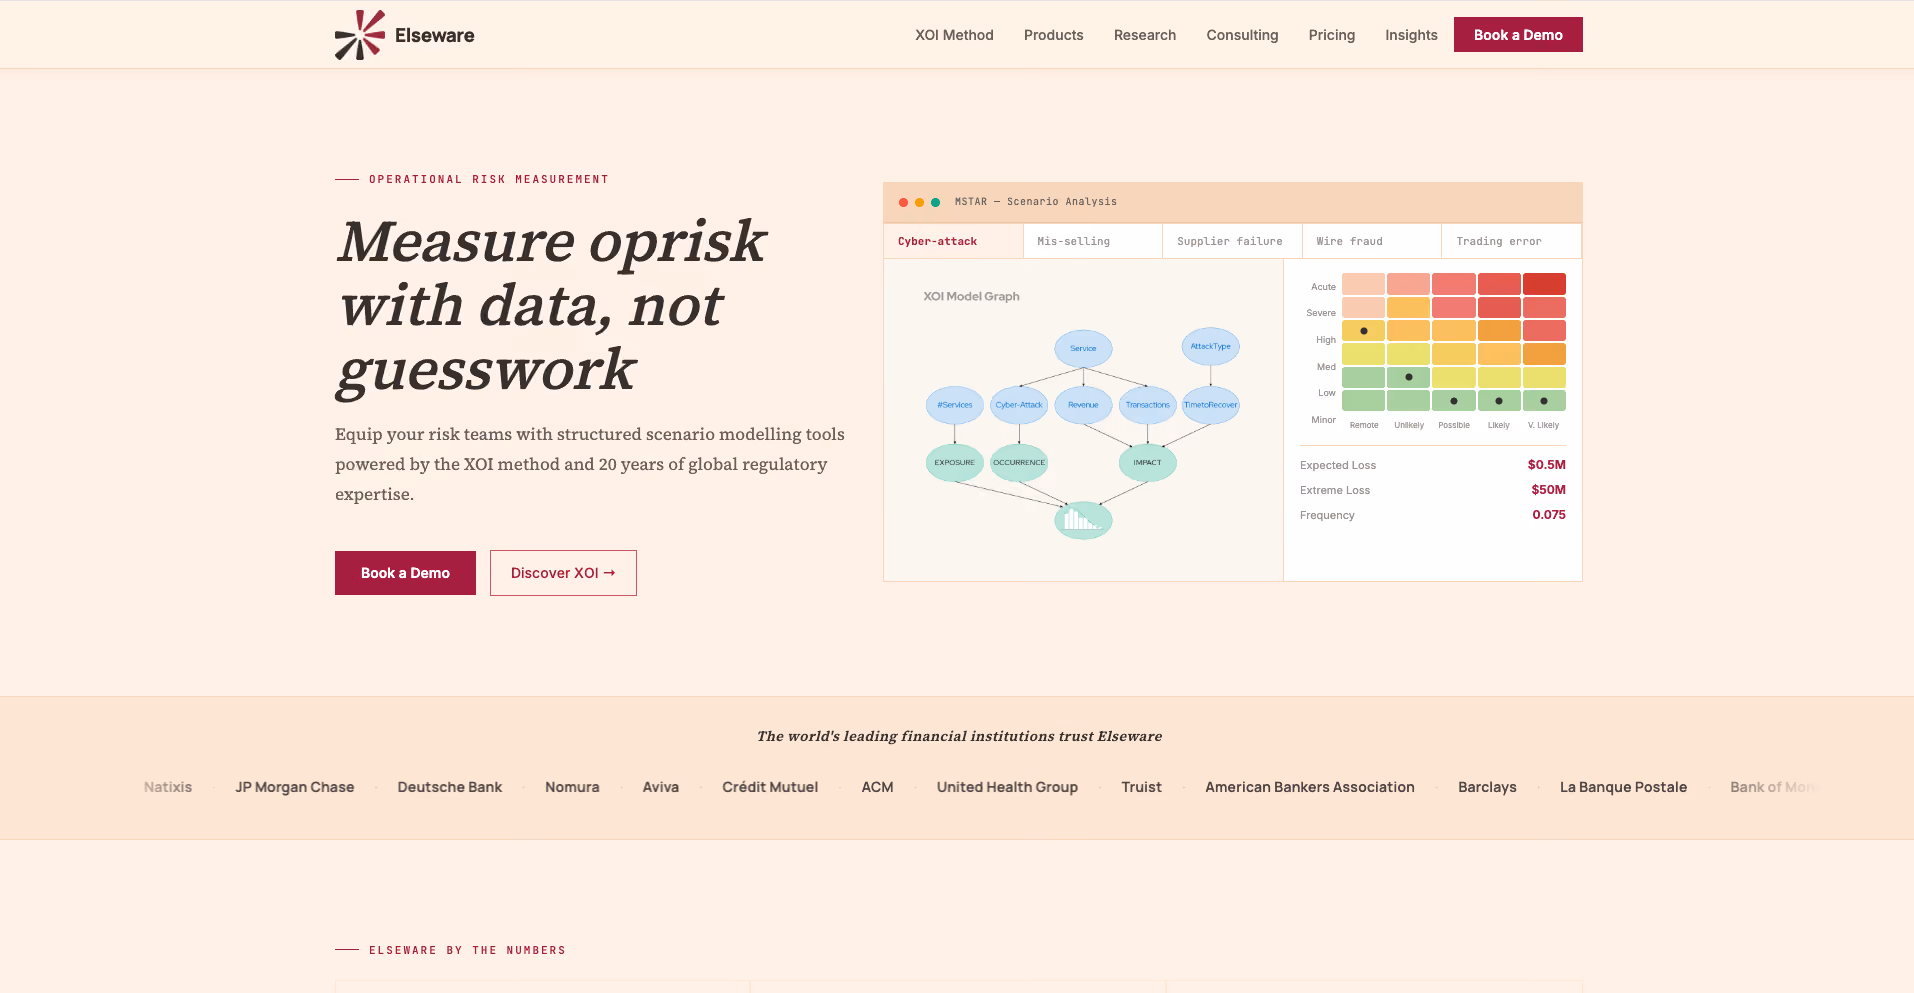Click American Bankers Association client name
Viewport: 1914px width, 993px height.
click(1310, 787)
